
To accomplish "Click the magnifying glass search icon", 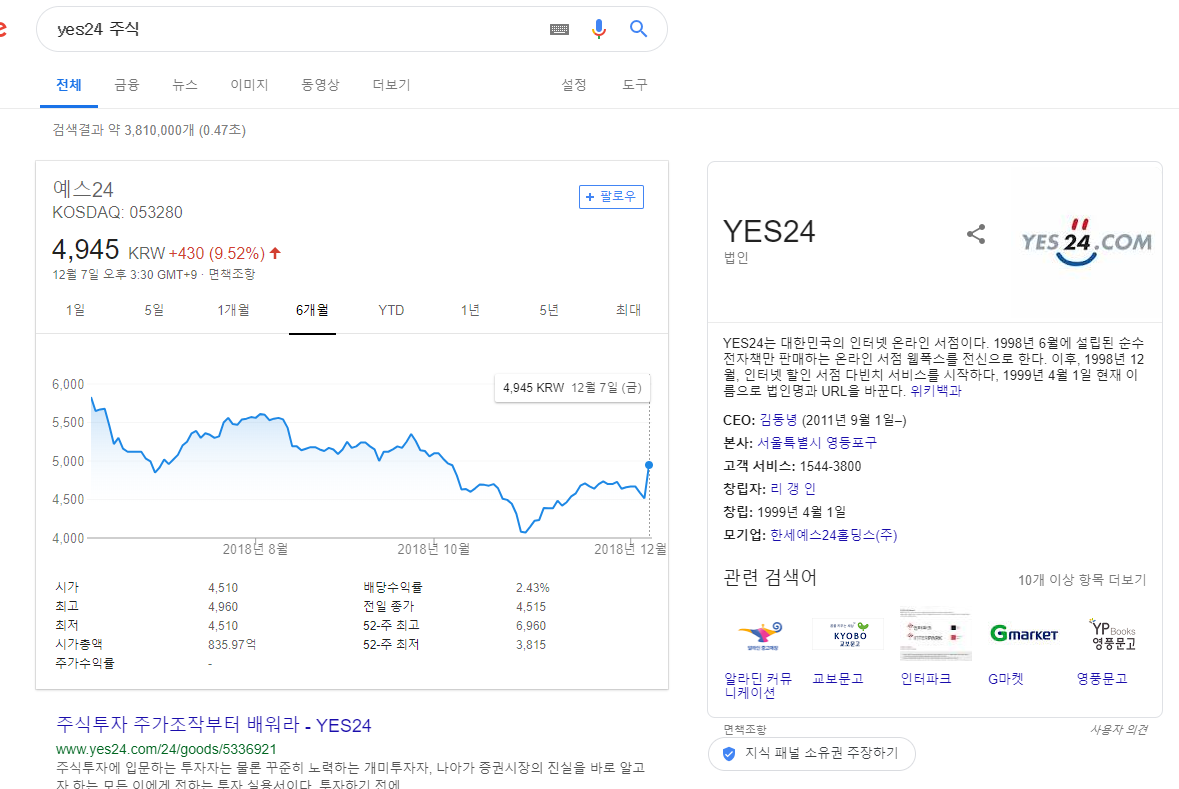I will 638,29.
